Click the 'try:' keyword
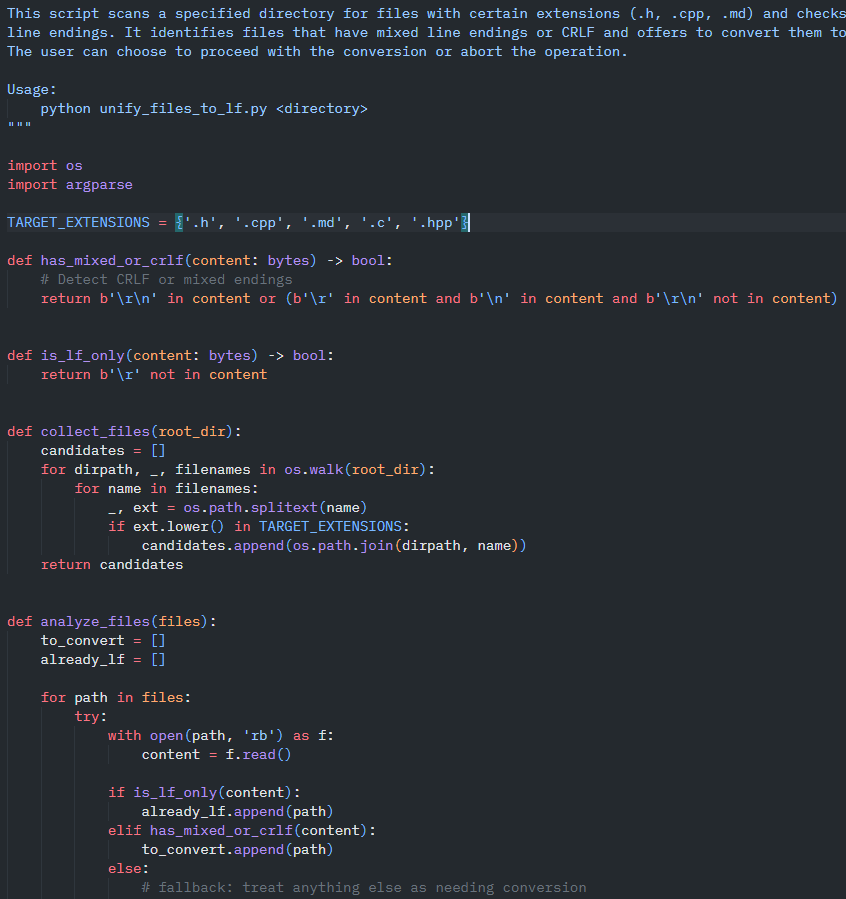 point(91,717)
